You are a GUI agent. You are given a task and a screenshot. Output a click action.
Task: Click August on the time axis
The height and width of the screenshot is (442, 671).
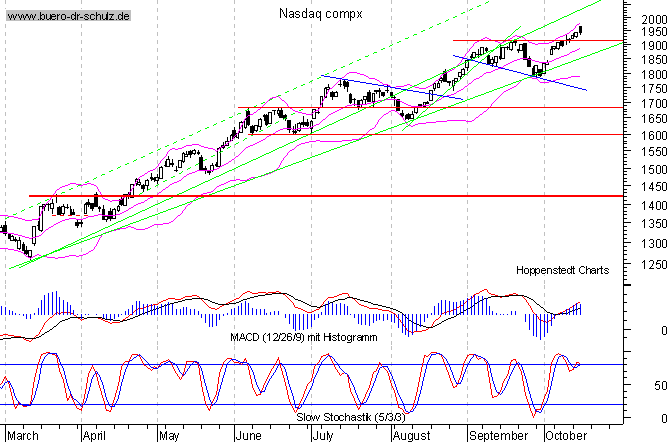click(x=411, y=436)
